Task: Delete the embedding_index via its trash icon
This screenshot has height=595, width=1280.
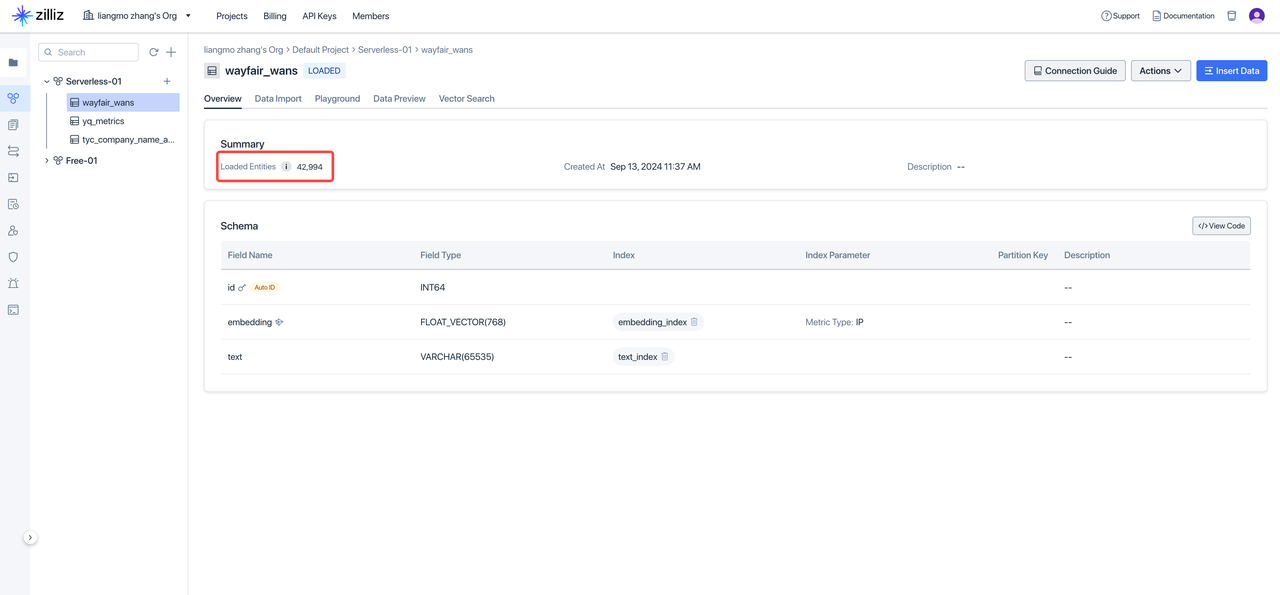Action: click(694, 322)
